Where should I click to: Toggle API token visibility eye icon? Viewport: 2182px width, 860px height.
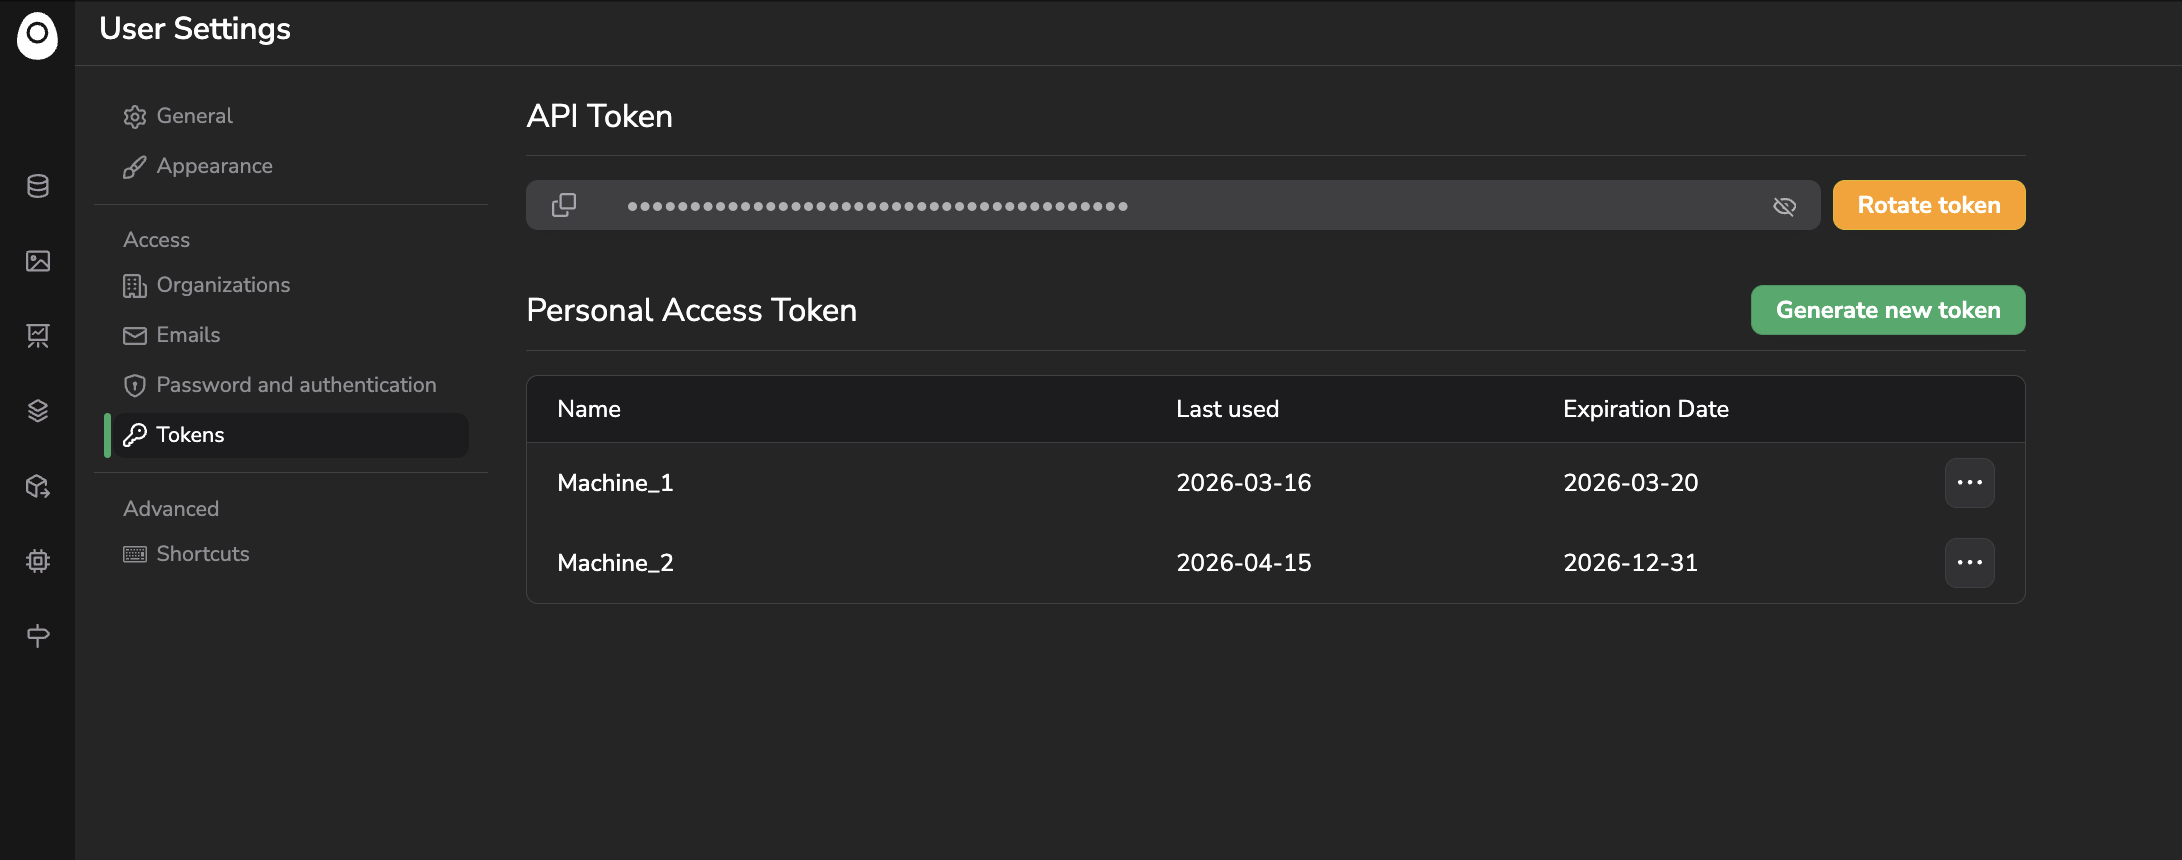[1784, 206]
